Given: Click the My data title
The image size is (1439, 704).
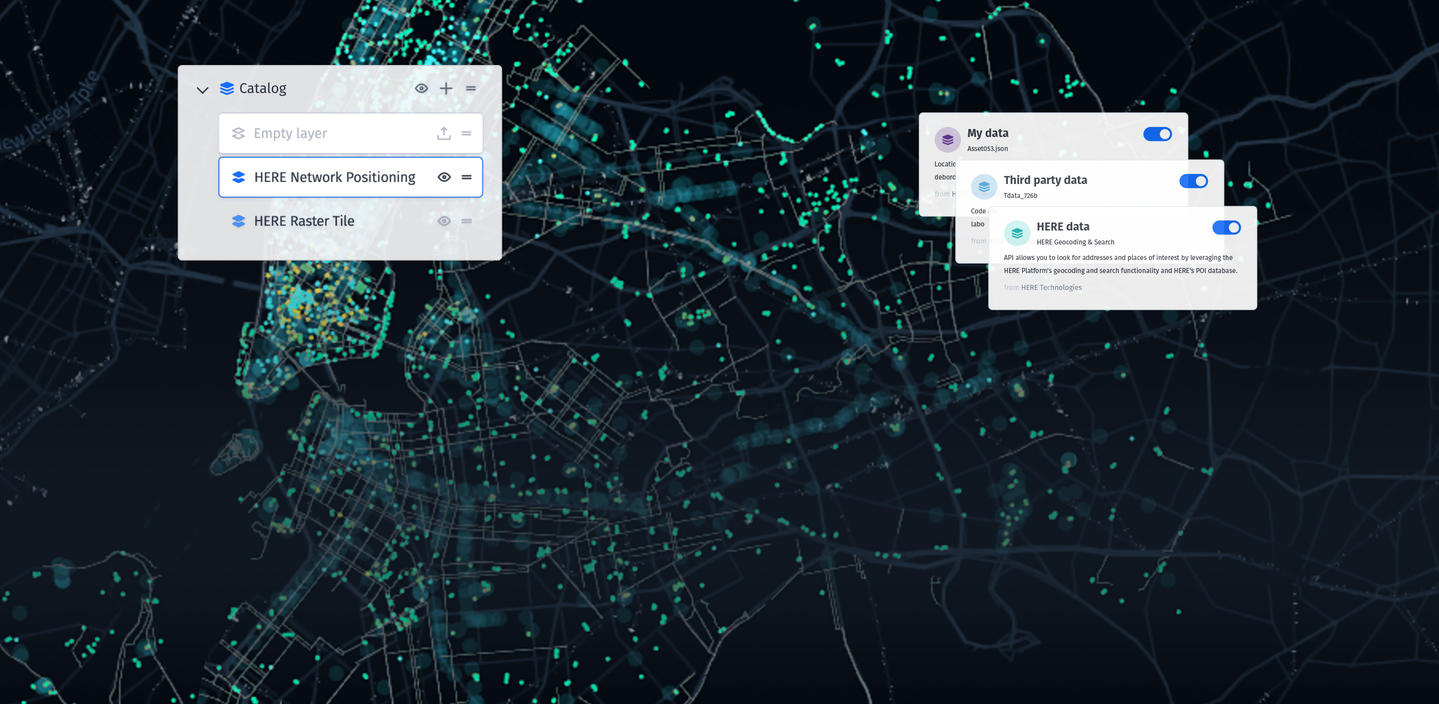Looking at the screenshot, I should click(x=988, y=133).
